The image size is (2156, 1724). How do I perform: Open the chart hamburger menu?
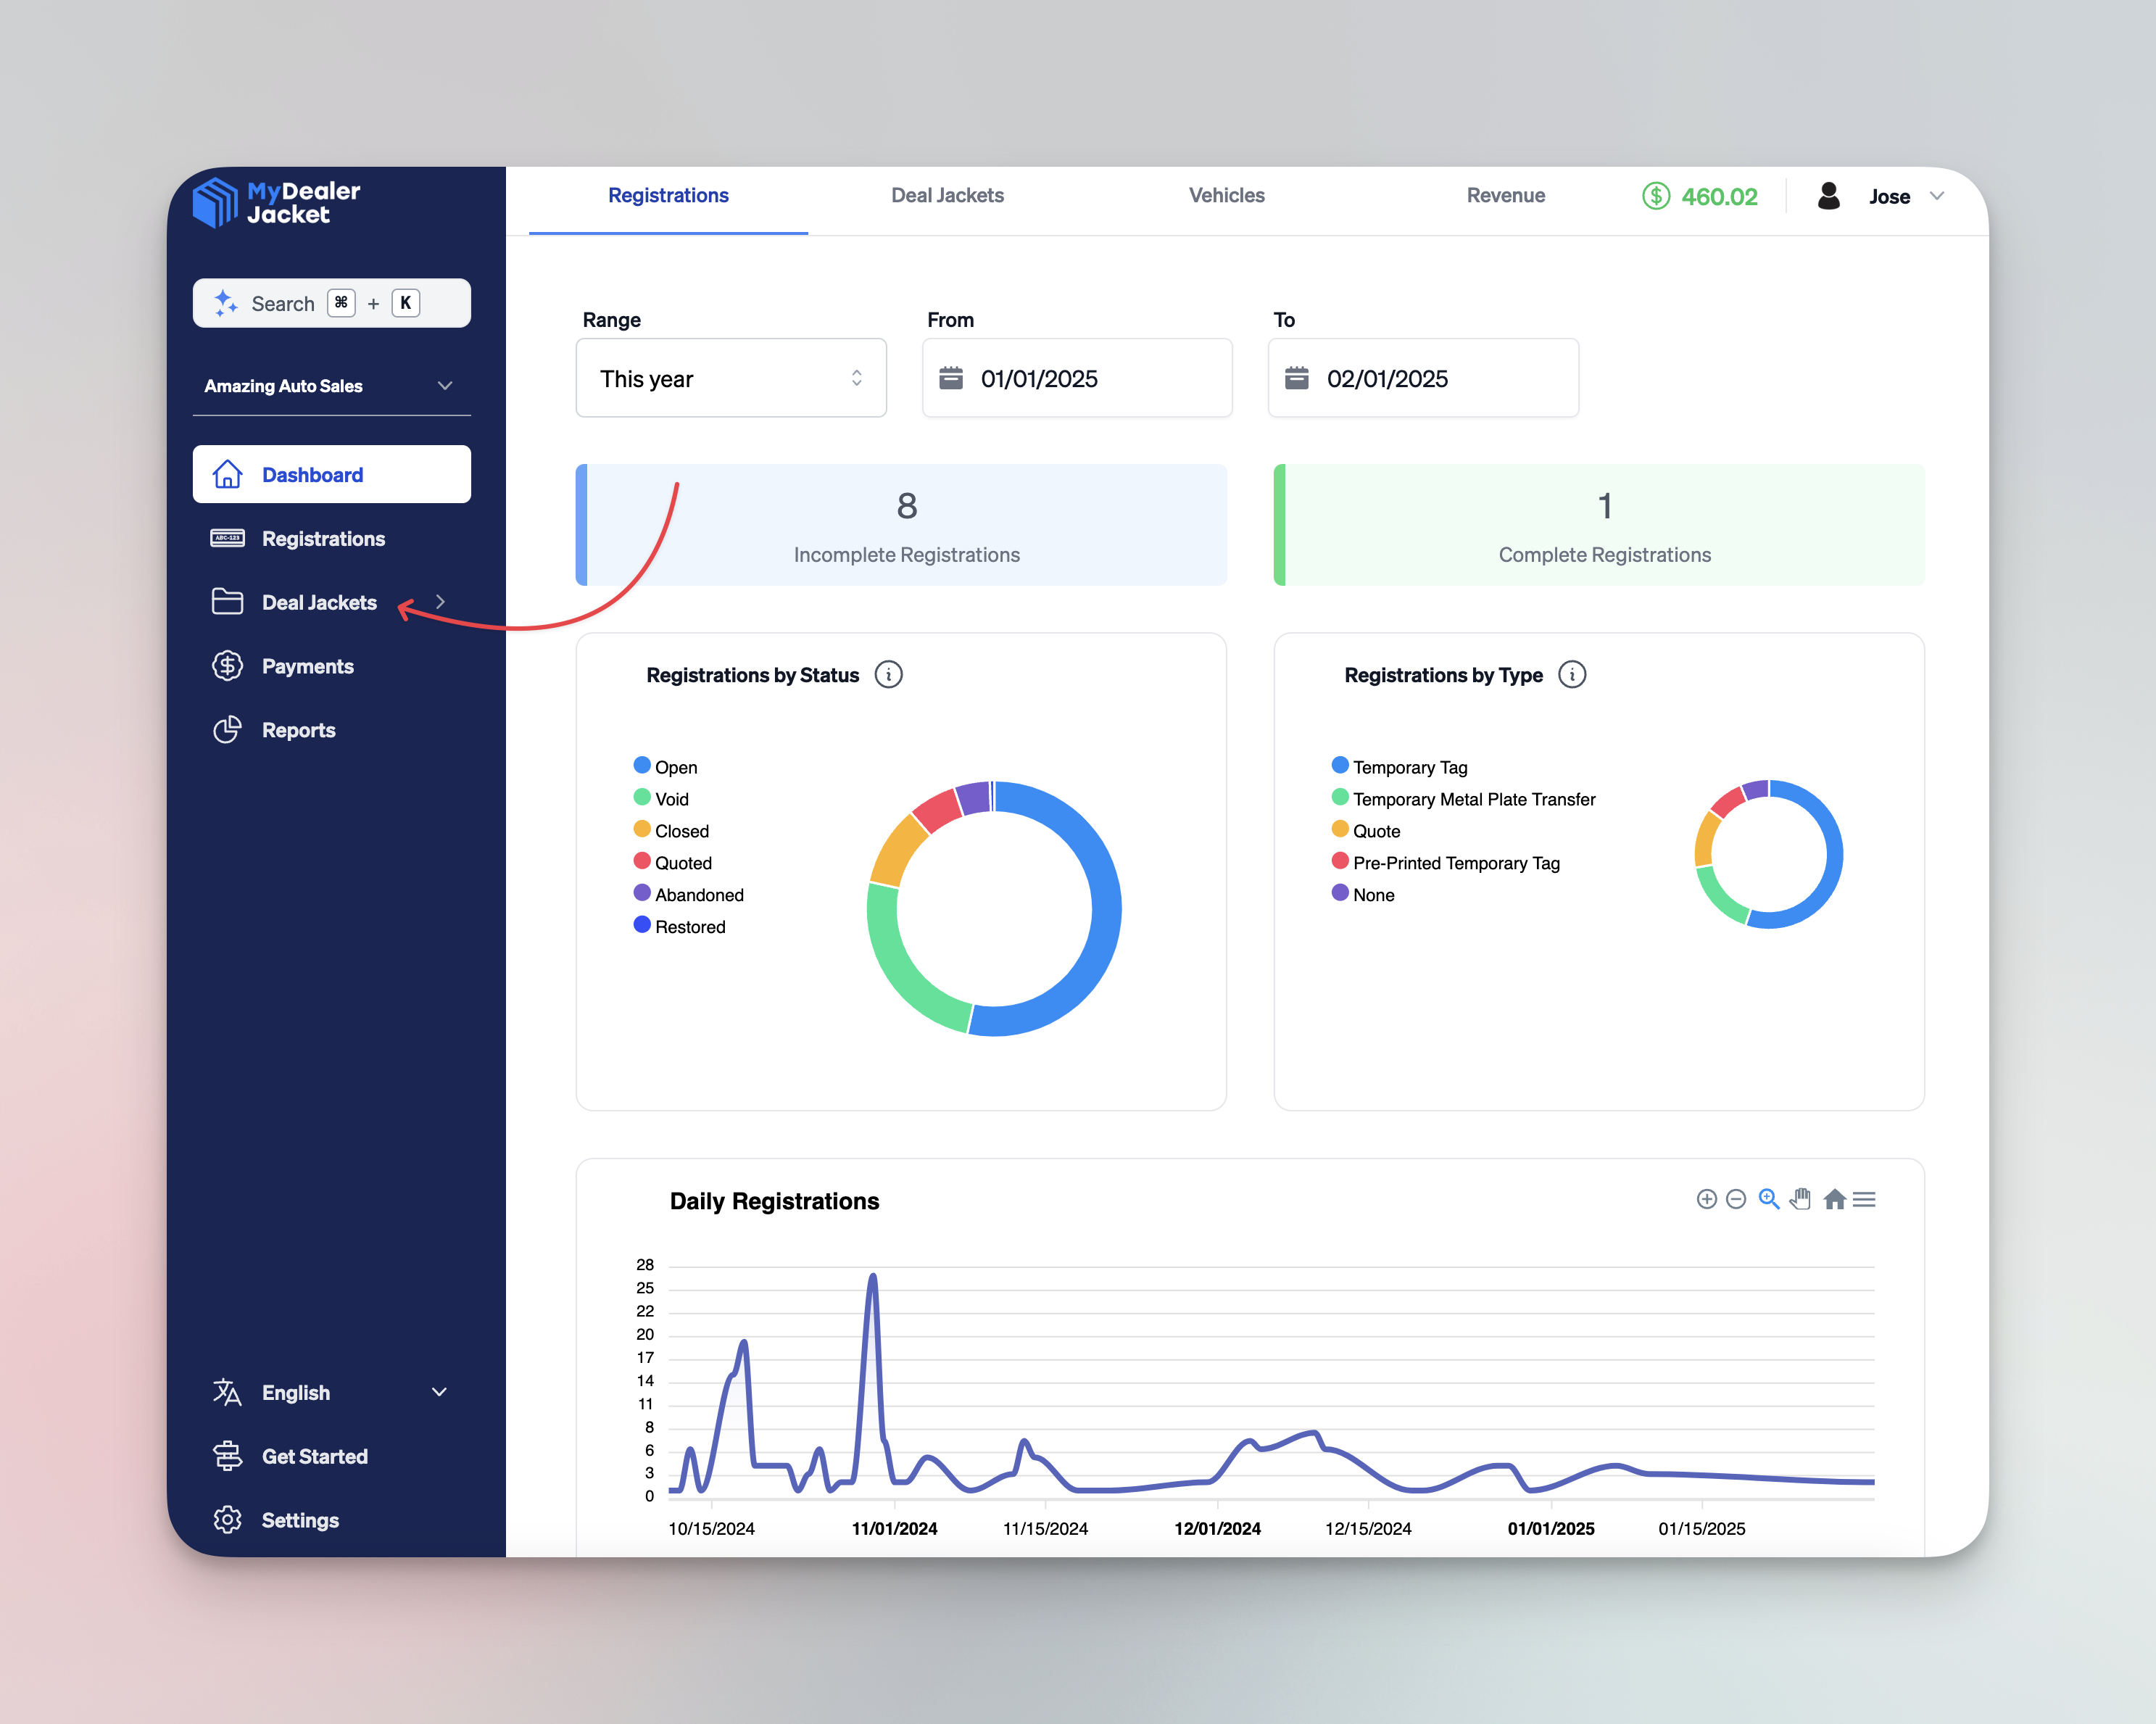pos(1864,1199)
